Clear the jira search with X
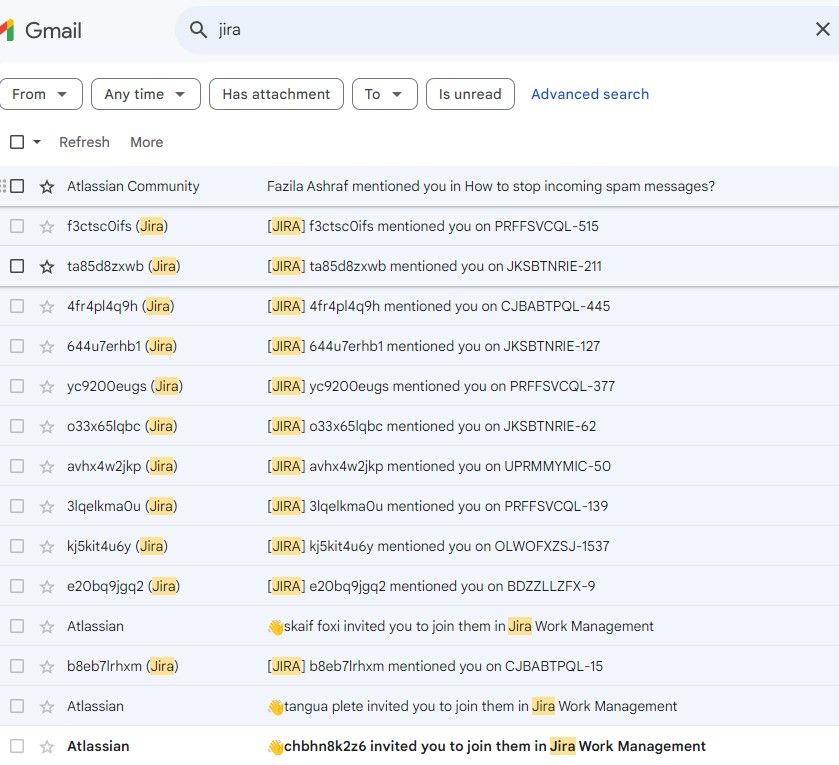This screenshot has height=765, width=839. 822,29
